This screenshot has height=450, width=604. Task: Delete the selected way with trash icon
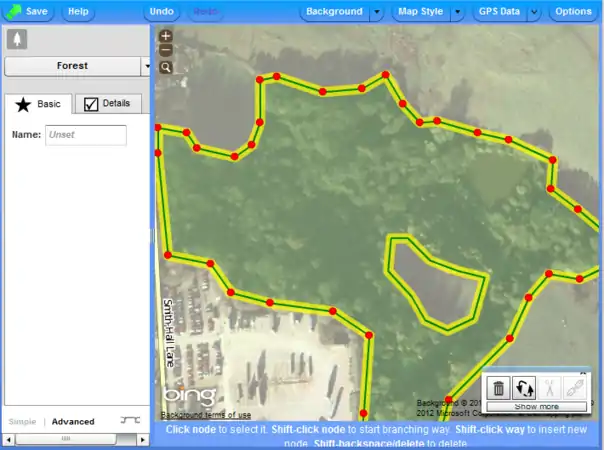tap(499, 387)
